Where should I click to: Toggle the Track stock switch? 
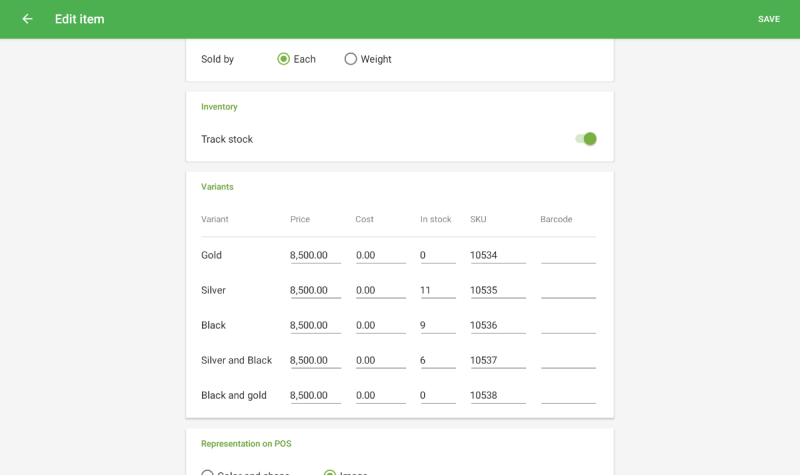pos(586,139)
